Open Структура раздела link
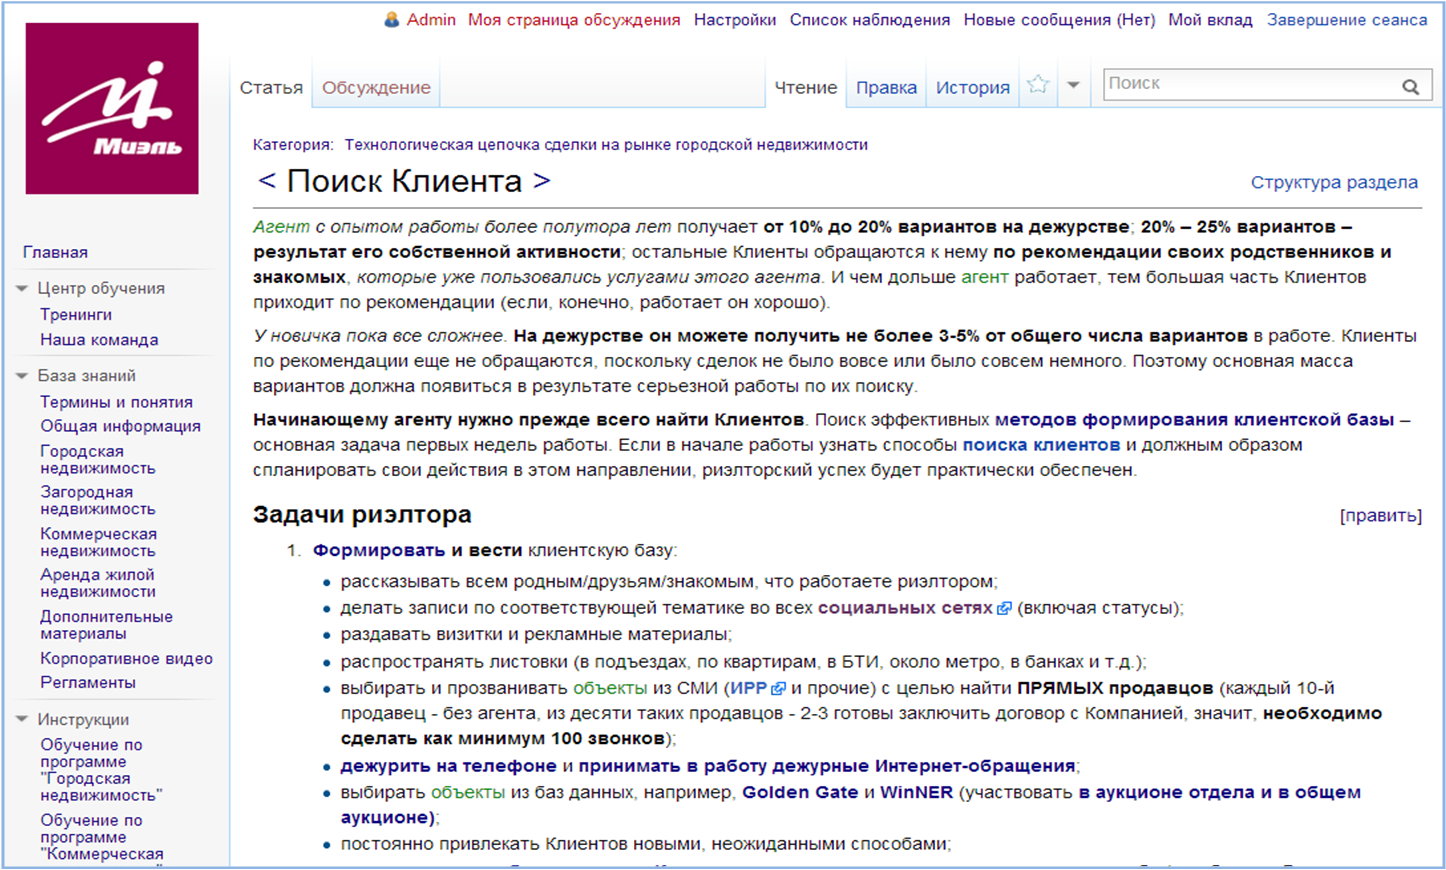Viewport: 1446px width, 870px height. (x=1334, y=182)
